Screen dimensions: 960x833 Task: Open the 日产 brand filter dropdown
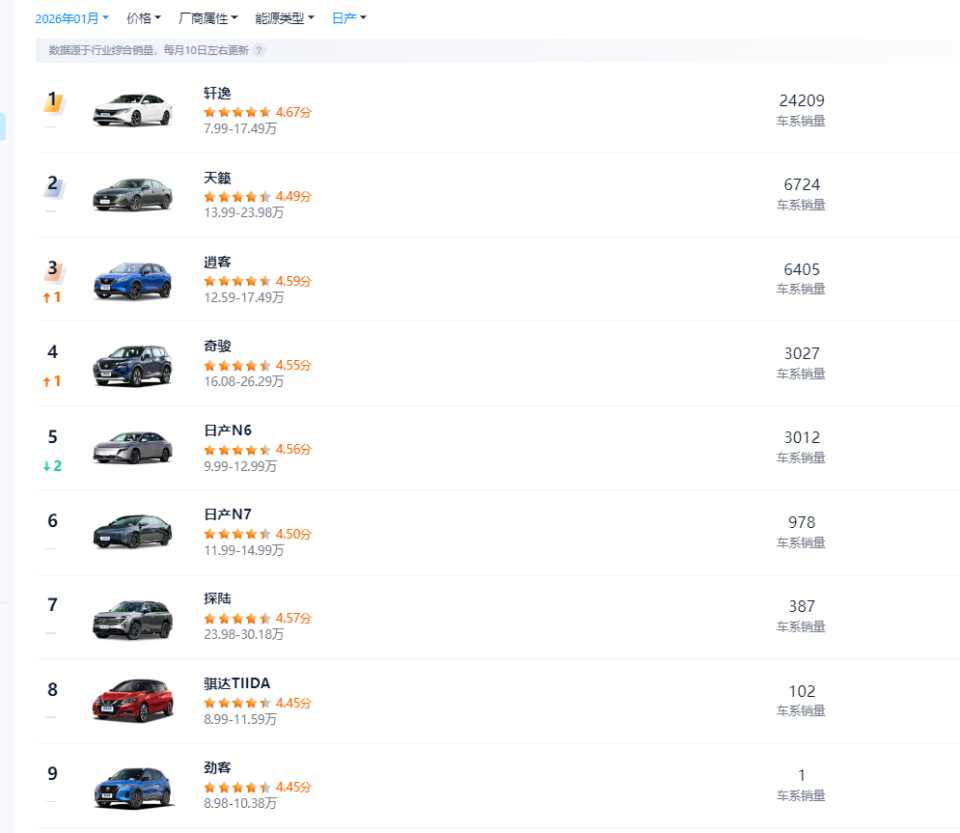(x=347, y=17)
